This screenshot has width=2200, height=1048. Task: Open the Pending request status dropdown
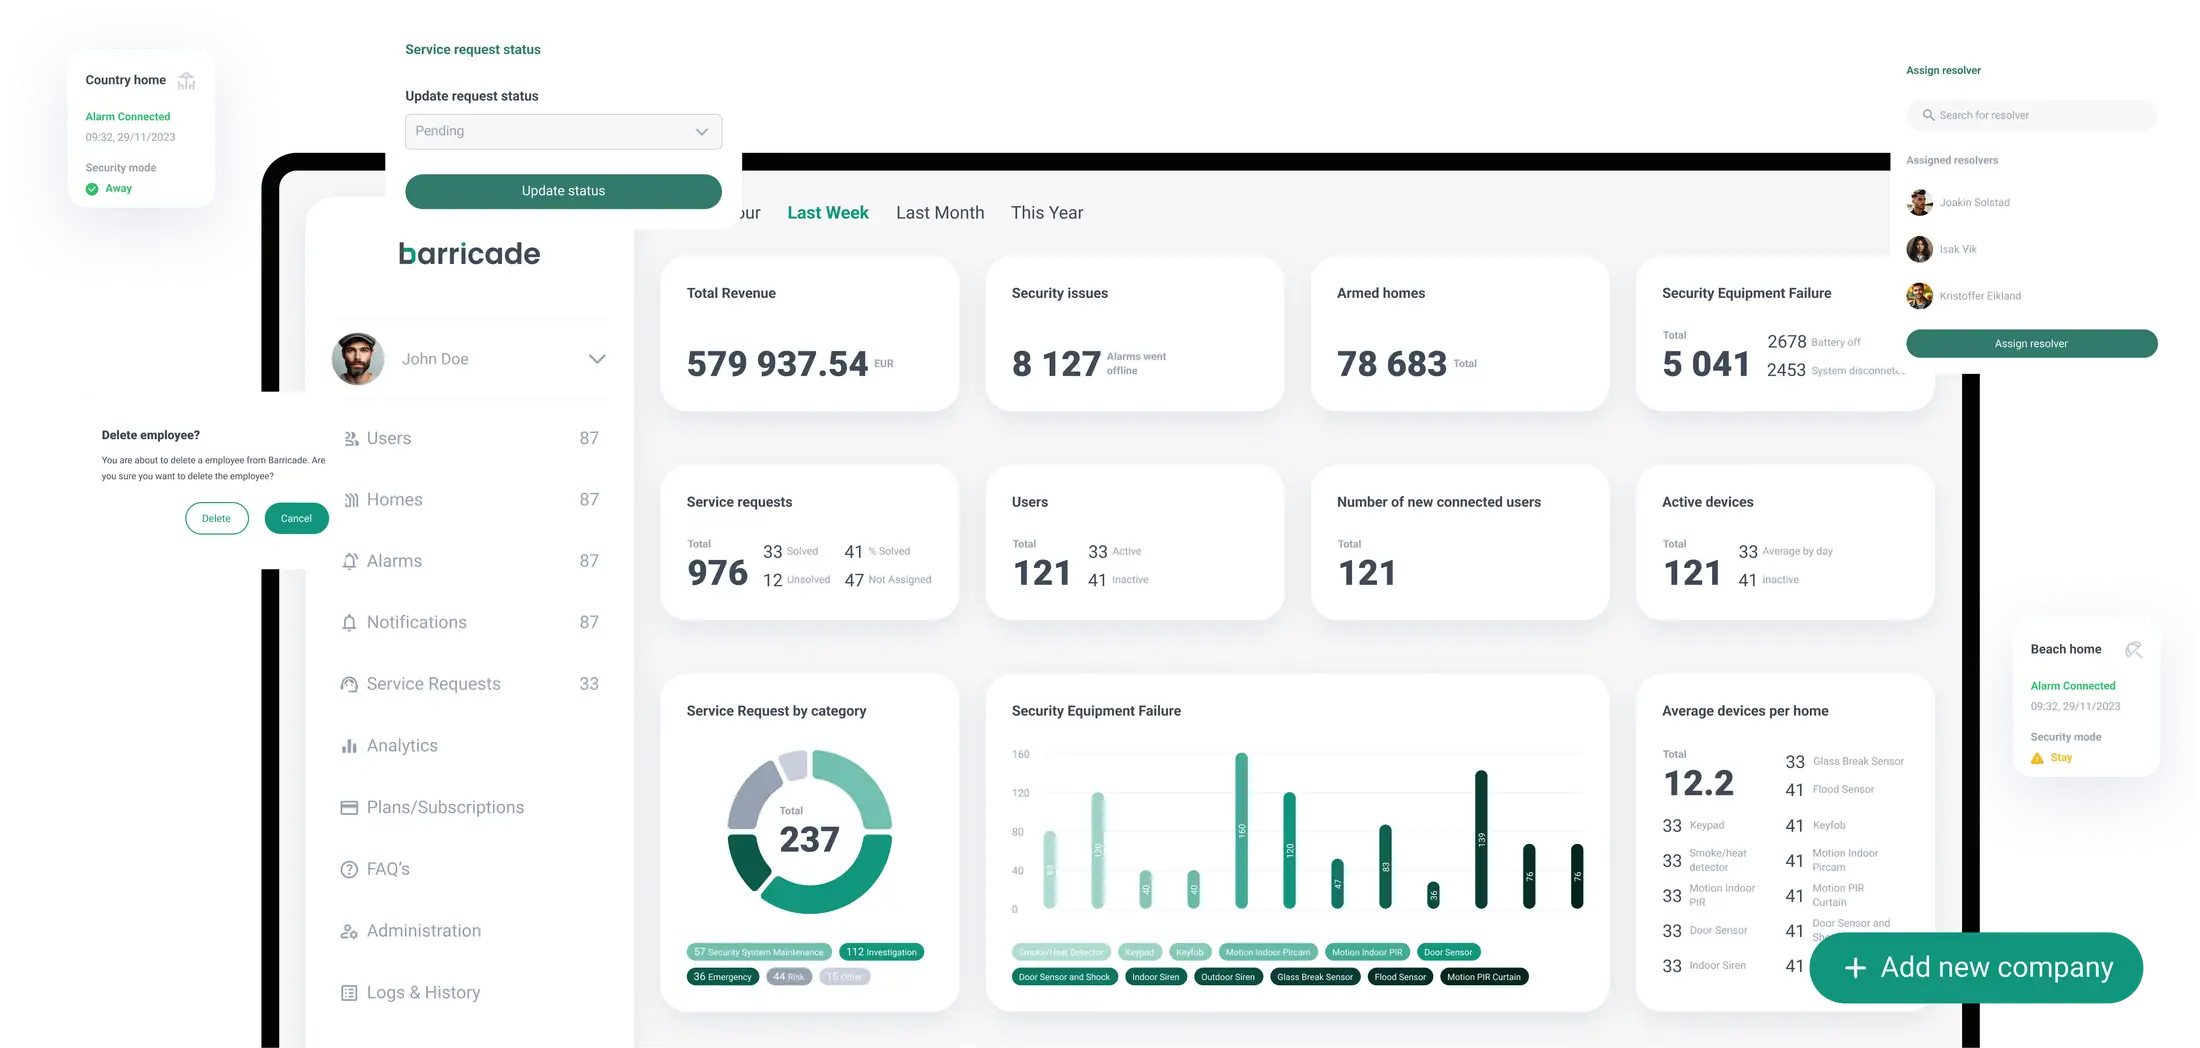tap(563, 132)
